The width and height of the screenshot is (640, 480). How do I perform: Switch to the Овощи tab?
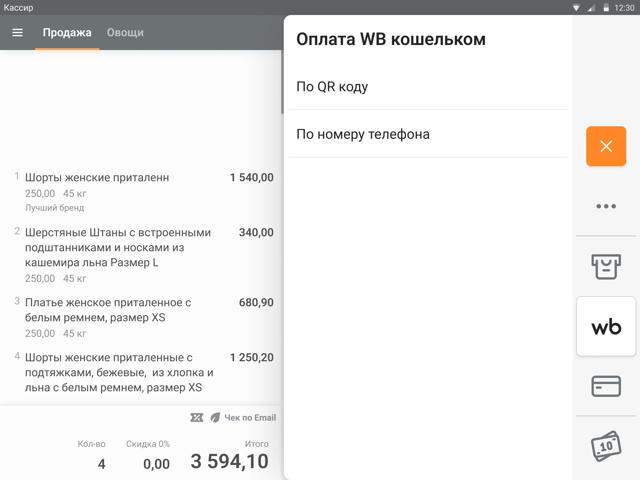tap(125, 32)
